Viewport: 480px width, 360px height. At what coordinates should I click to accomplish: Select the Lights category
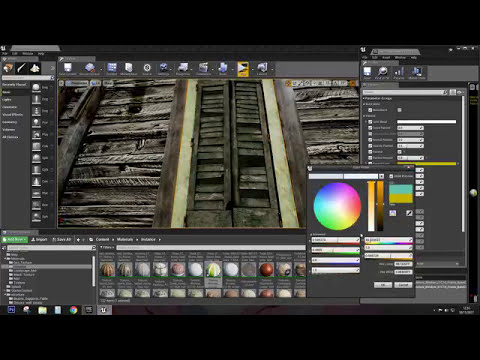click(7, 99)
